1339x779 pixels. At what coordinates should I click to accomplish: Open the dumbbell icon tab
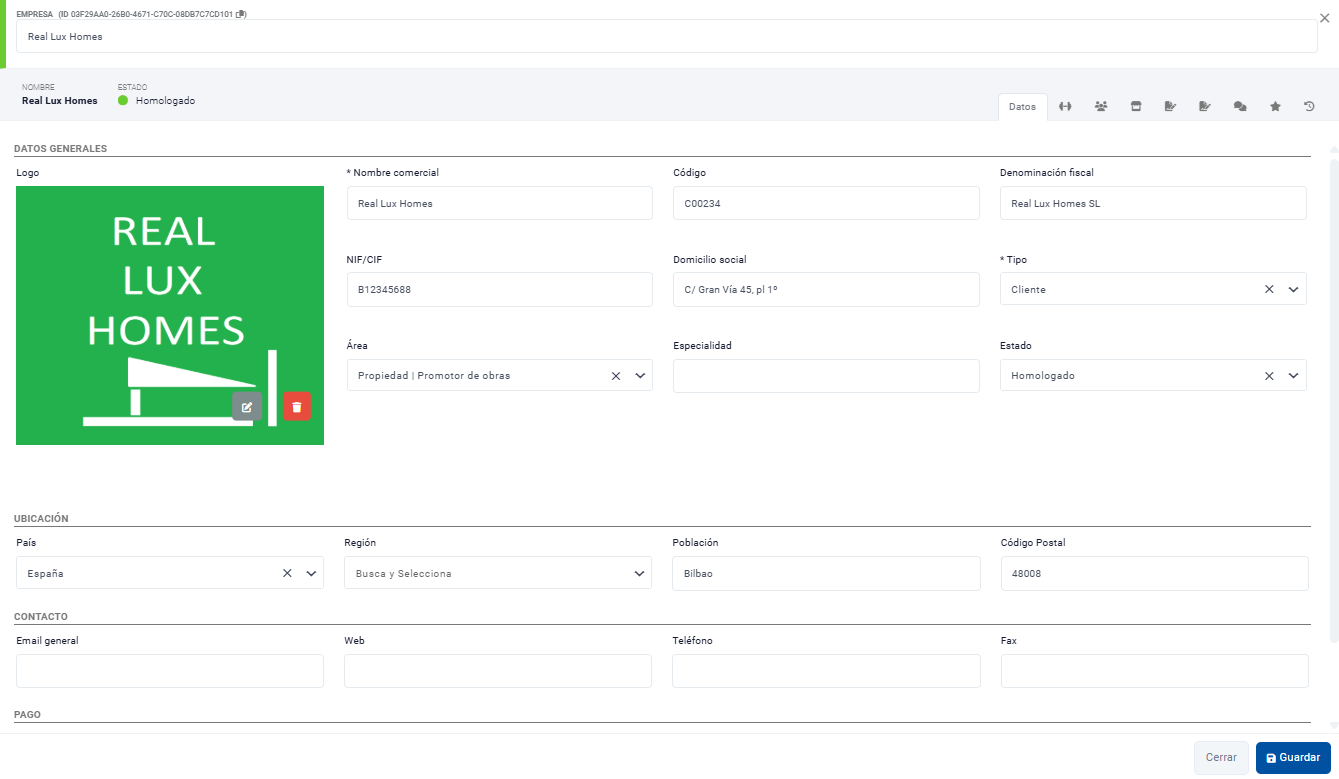(1066, 107)
